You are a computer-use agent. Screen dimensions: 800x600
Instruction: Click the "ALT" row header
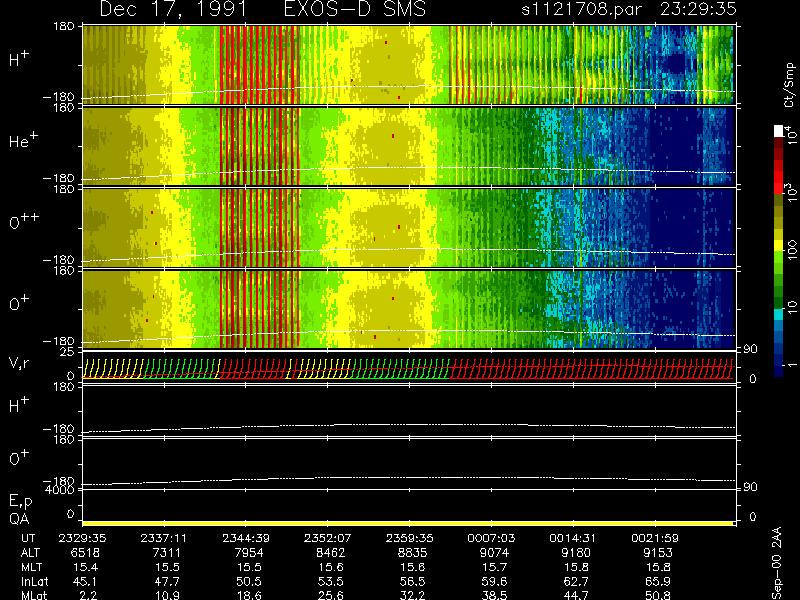tap(30, 553)
